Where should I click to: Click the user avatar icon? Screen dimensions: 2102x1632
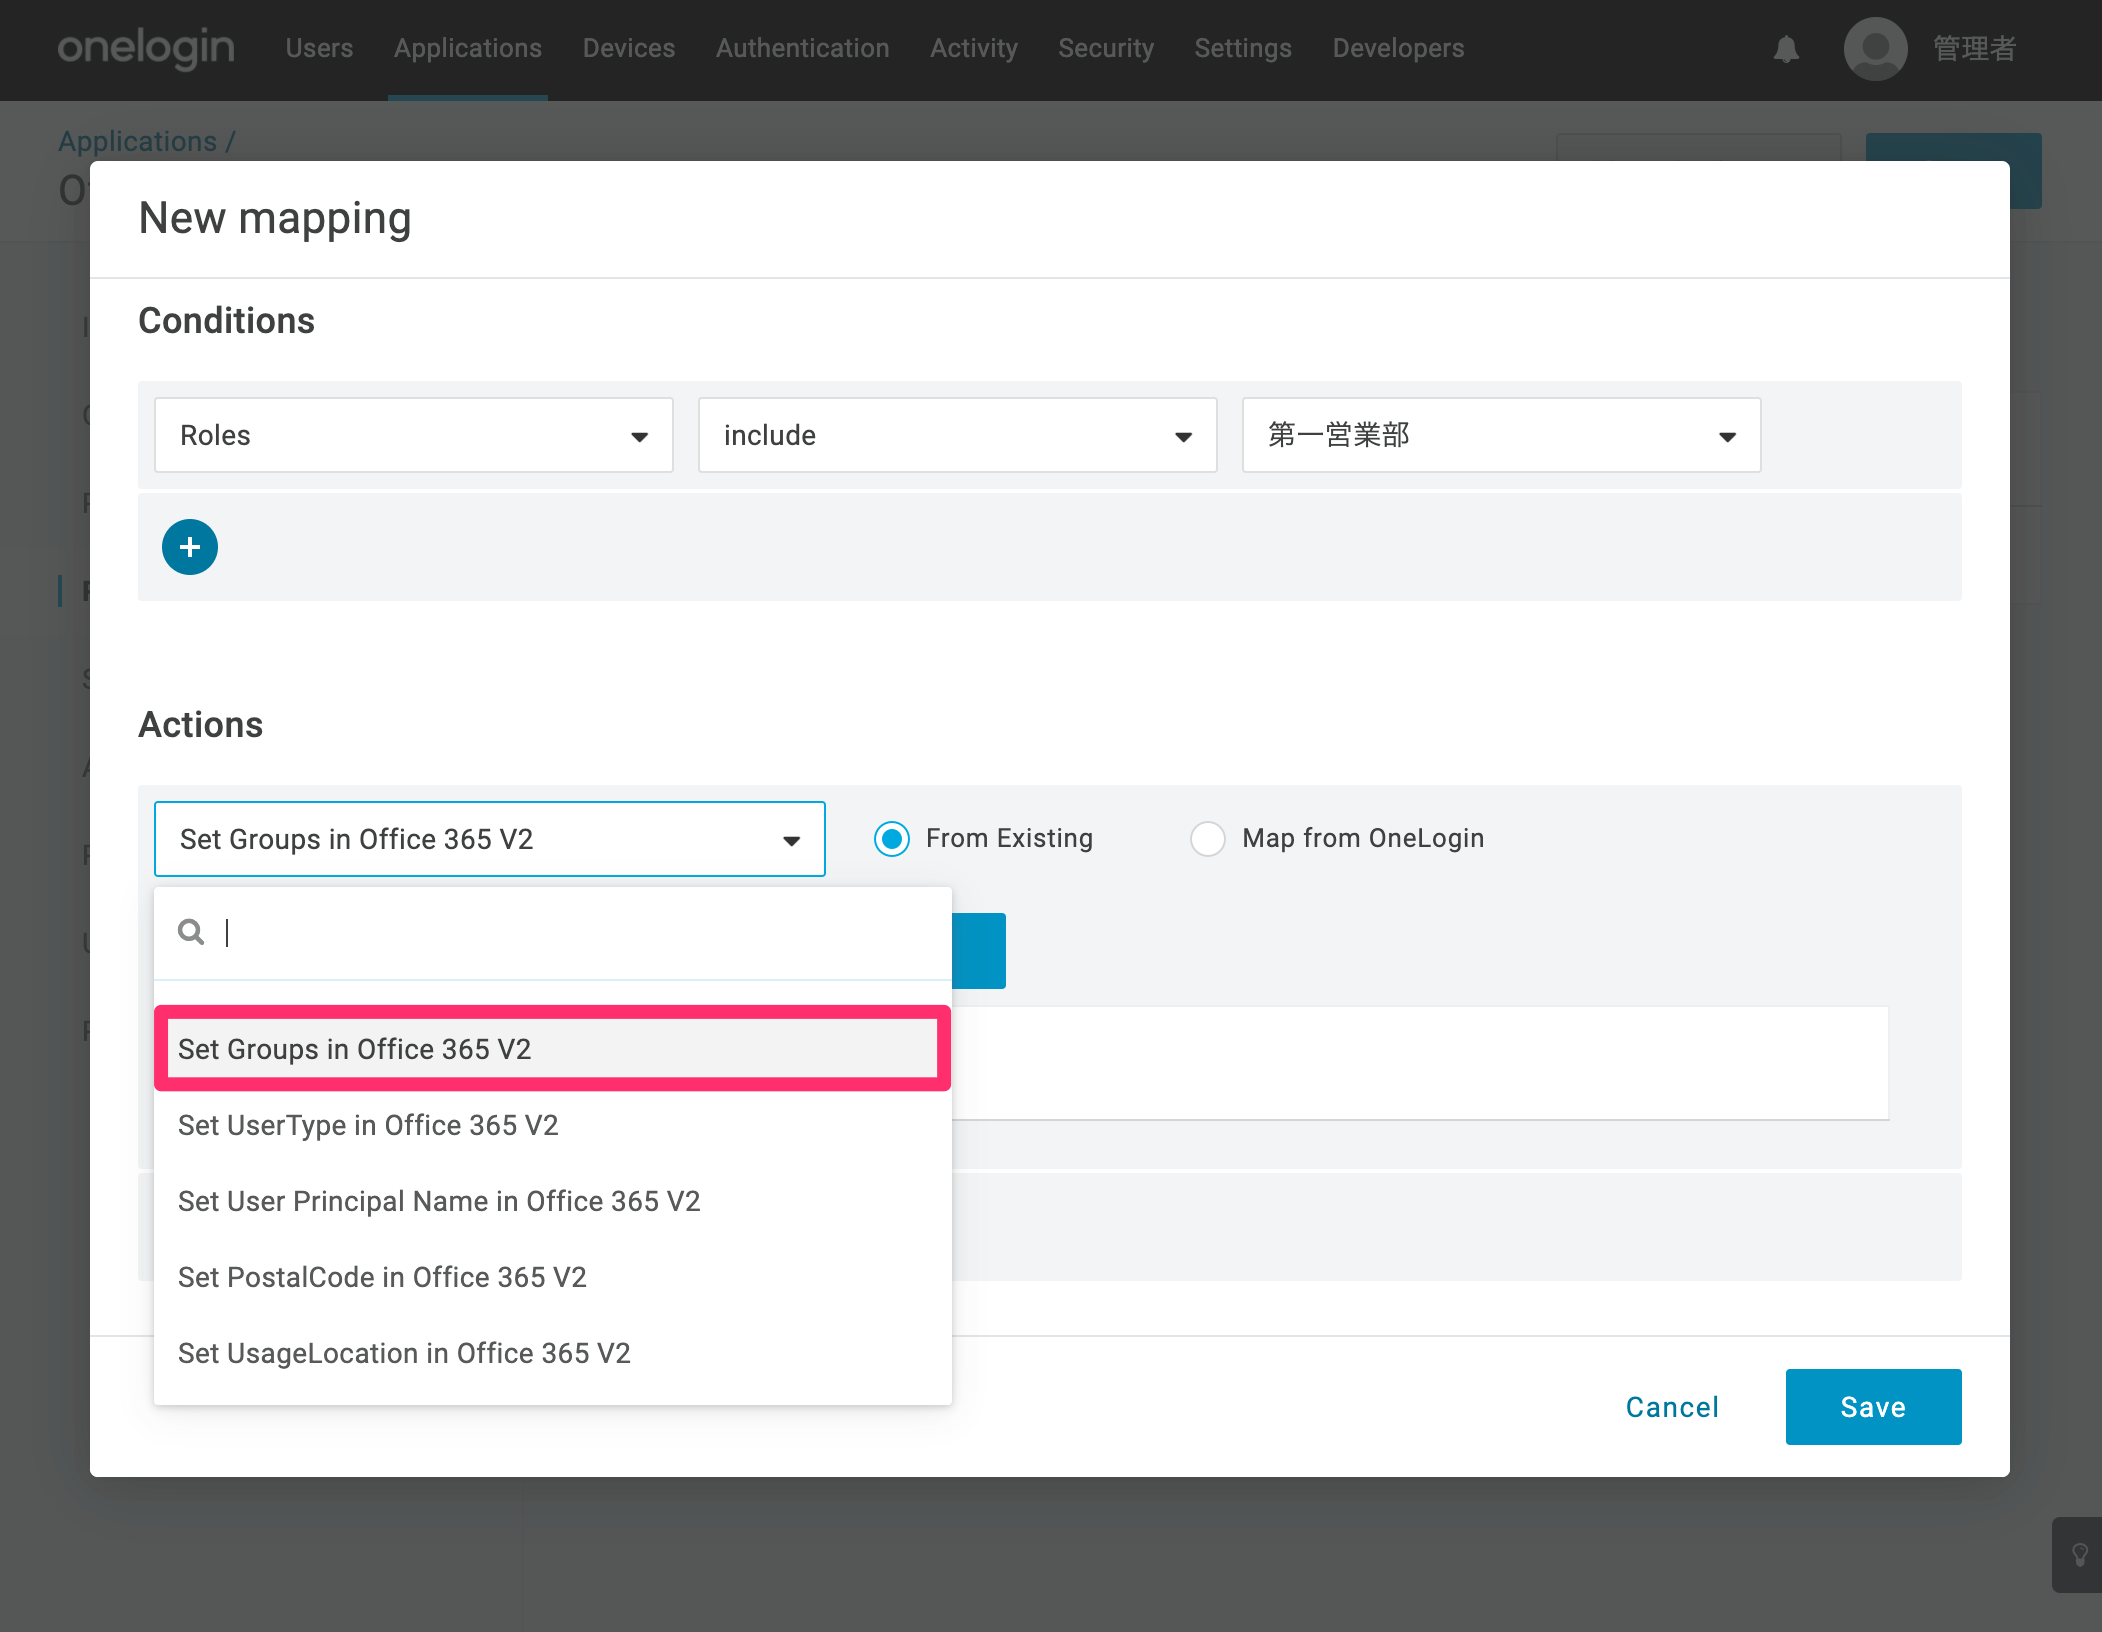click(x=1875, y=49)
